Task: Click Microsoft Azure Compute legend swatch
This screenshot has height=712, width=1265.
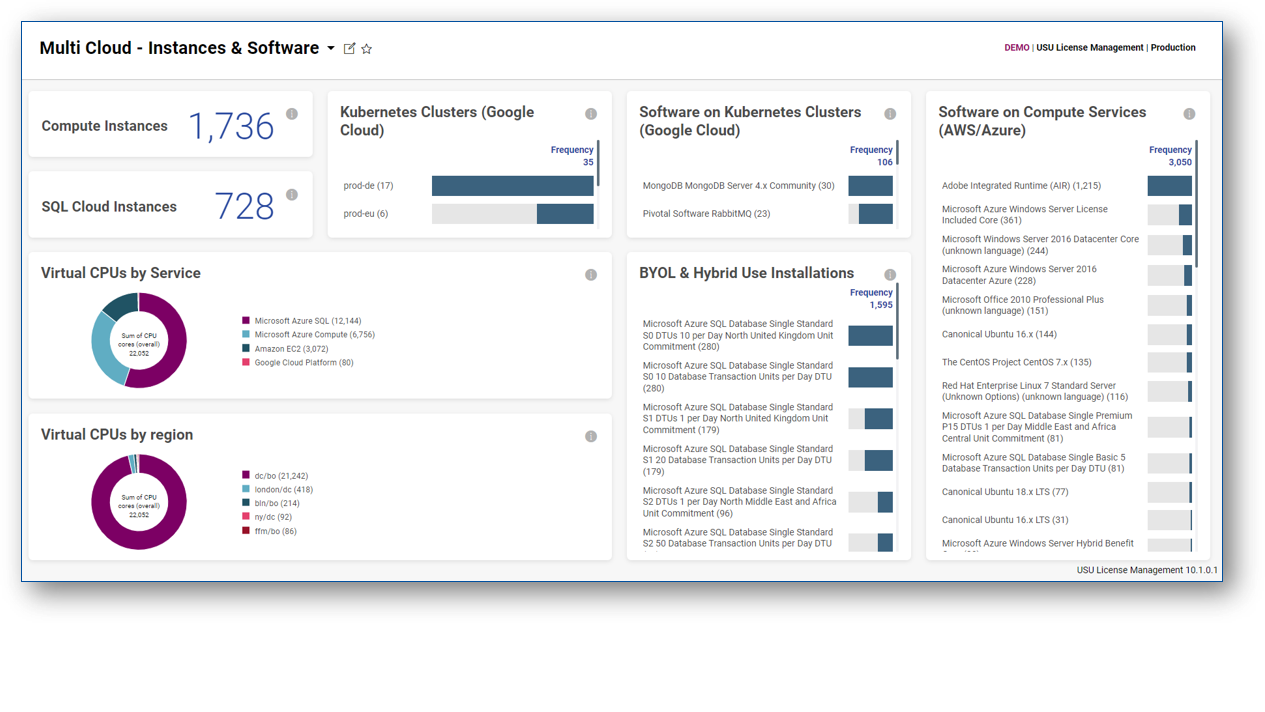Action: (246, 335)
